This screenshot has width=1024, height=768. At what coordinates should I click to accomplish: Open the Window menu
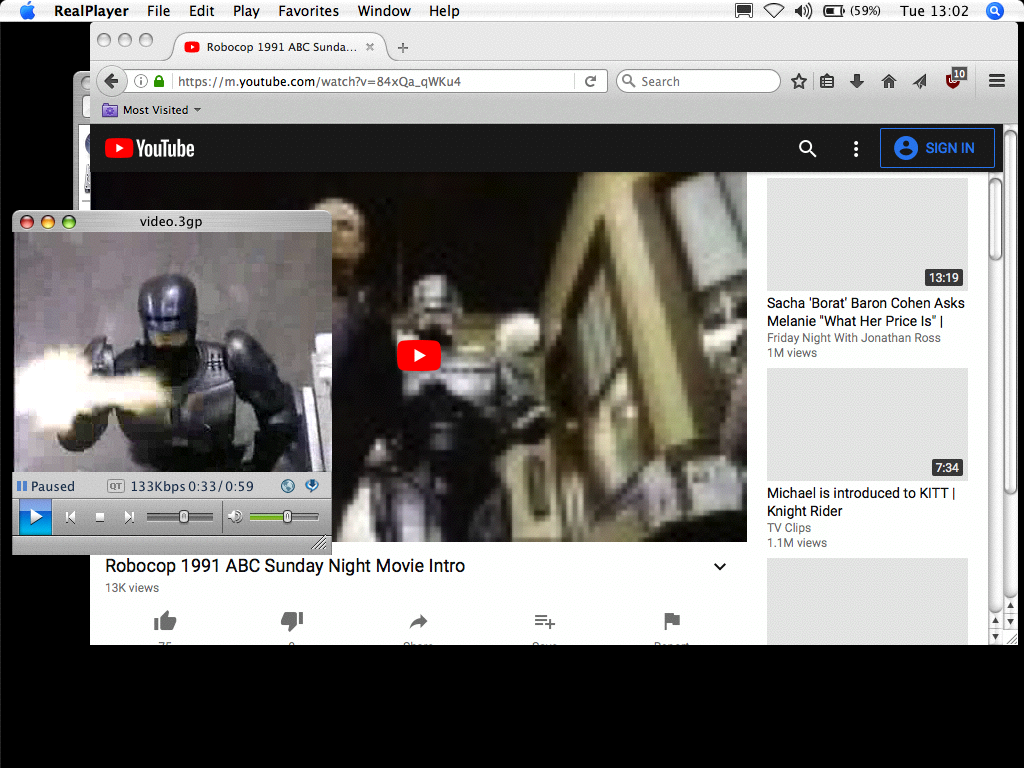[x=384, y=10]
